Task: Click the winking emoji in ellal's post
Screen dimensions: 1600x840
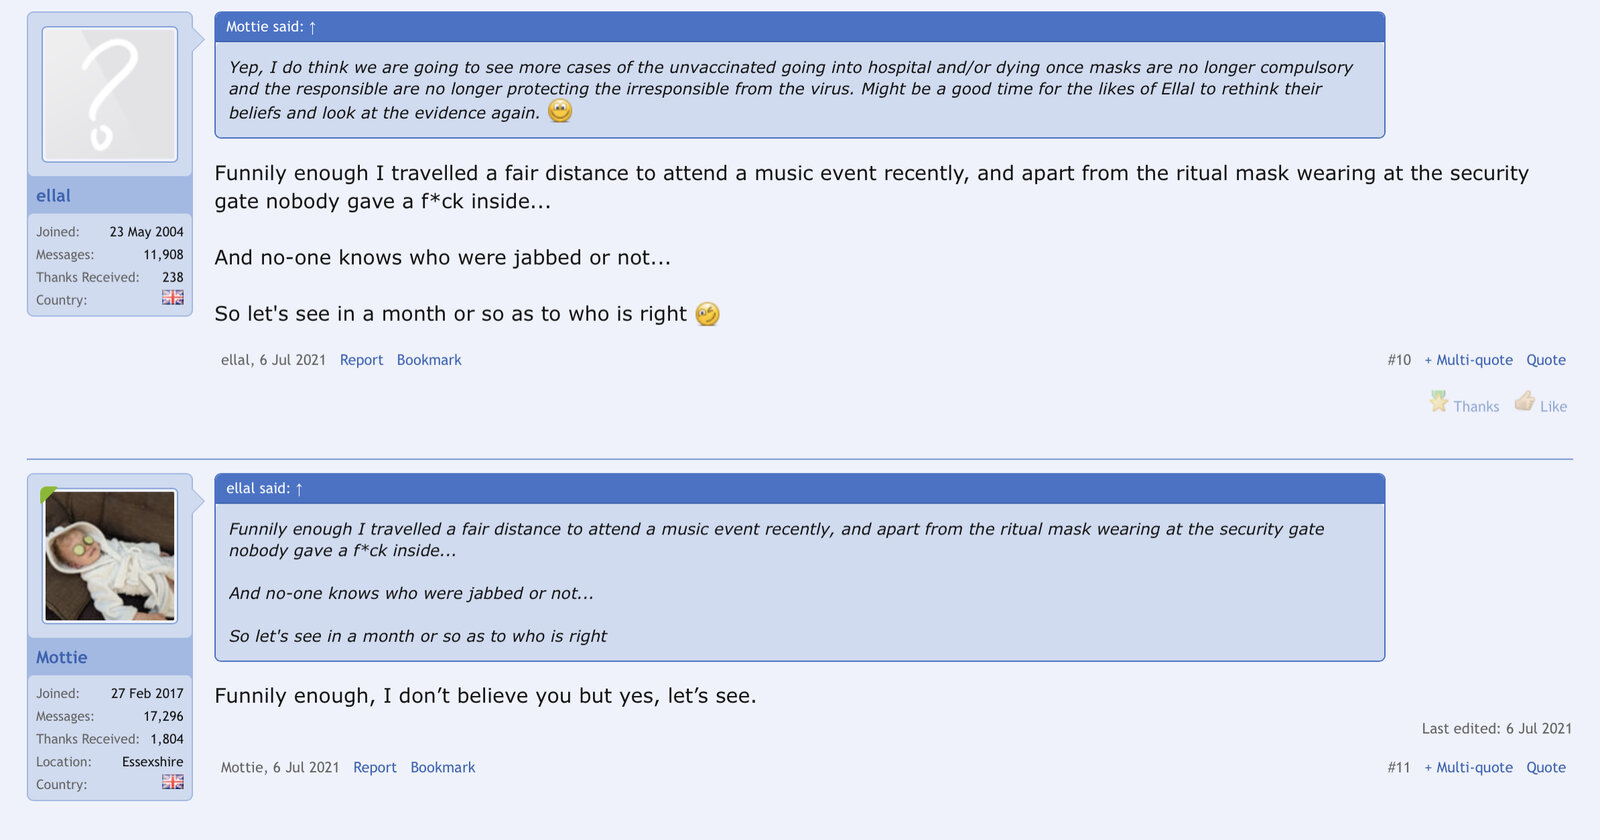Action: click(707, 314)
